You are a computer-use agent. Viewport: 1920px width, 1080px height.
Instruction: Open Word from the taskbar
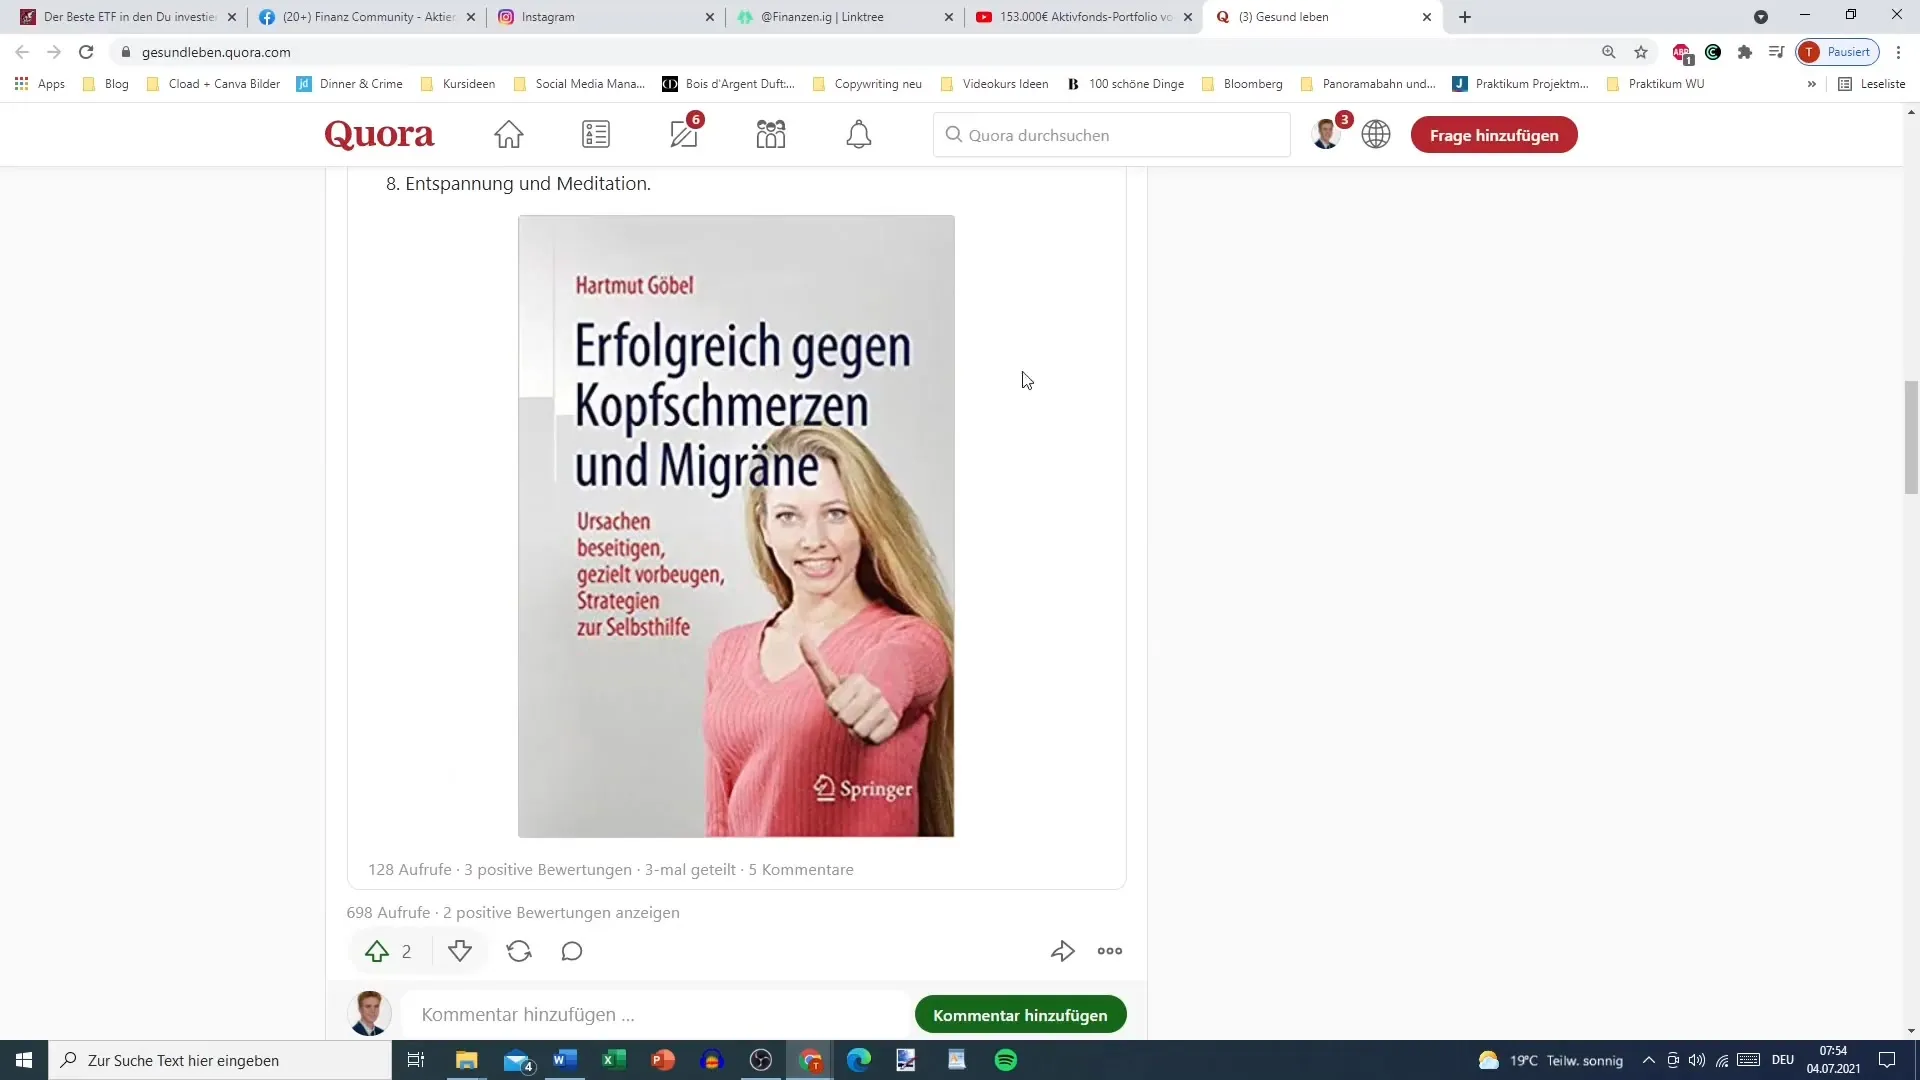pos(565,1060)
